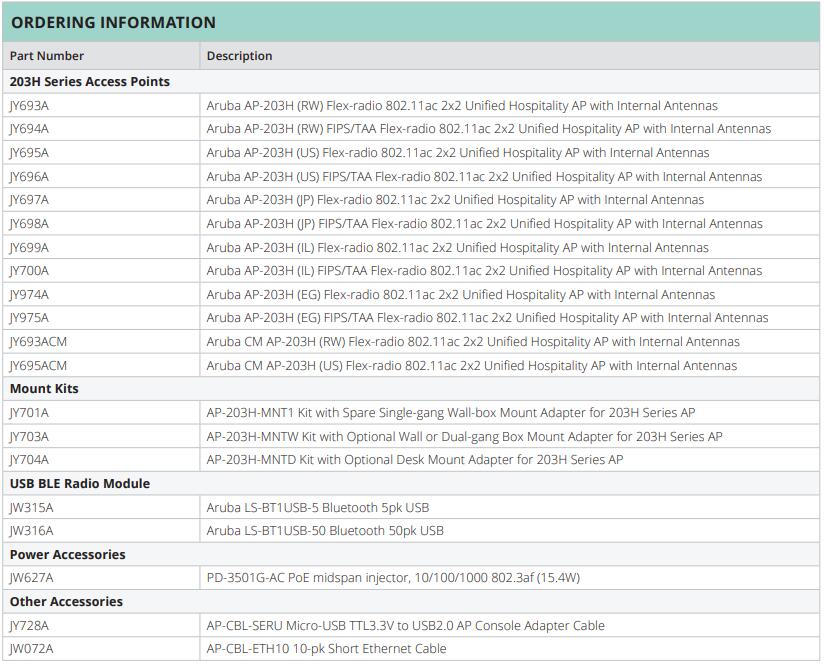Select part number JY695ACM
824x664 pixels.
(x=38, y=366)
